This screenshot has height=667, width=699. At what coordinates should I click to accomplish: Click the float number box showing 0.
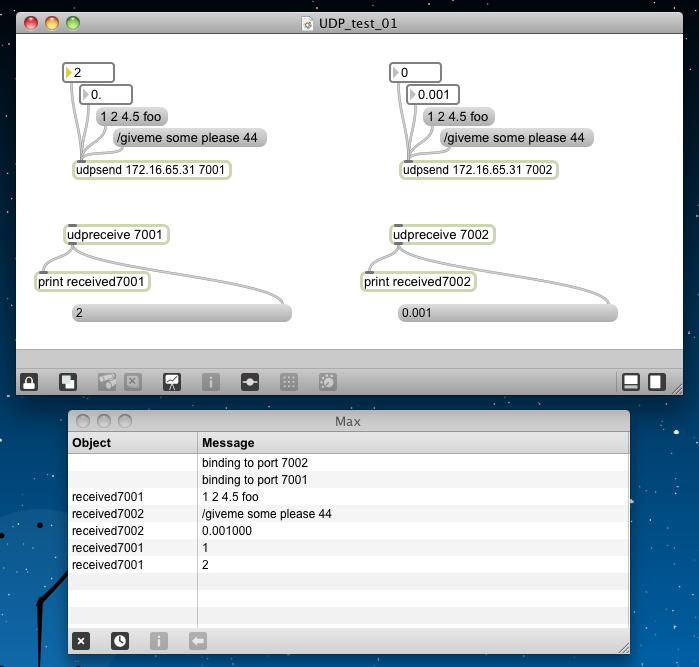(x=106, y=95)
